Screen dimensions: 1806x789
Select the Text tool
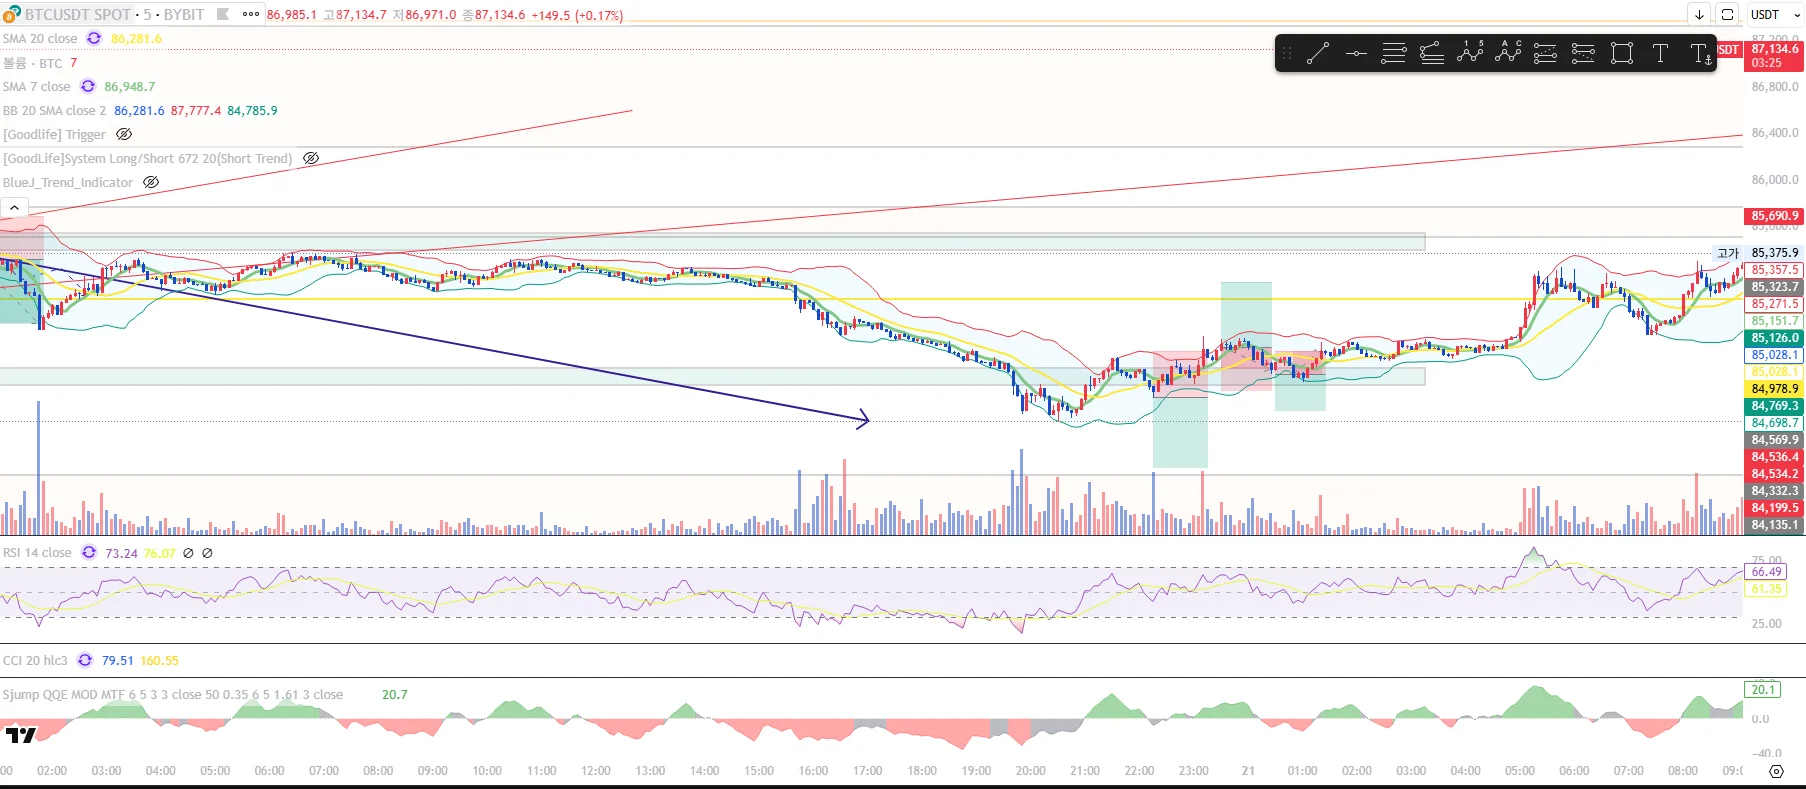tap(1660, 53)
